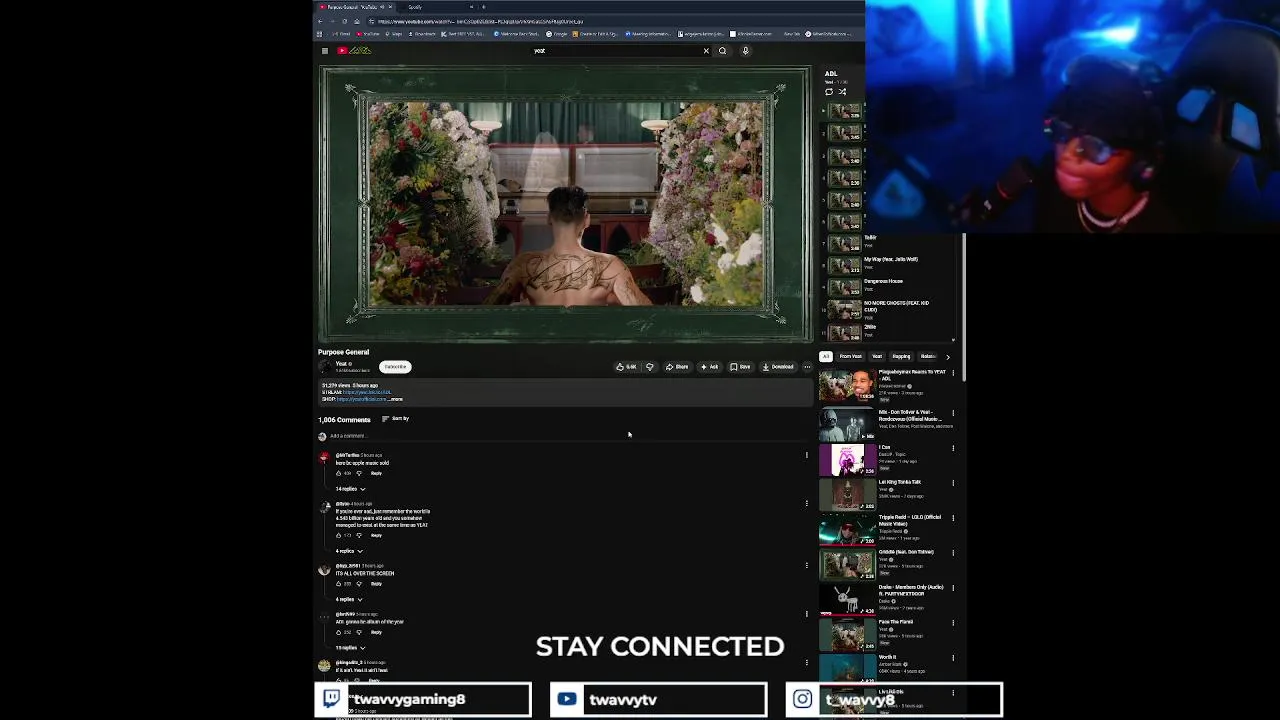Toggle shuffle on the ADL playlist

point(842,92)
